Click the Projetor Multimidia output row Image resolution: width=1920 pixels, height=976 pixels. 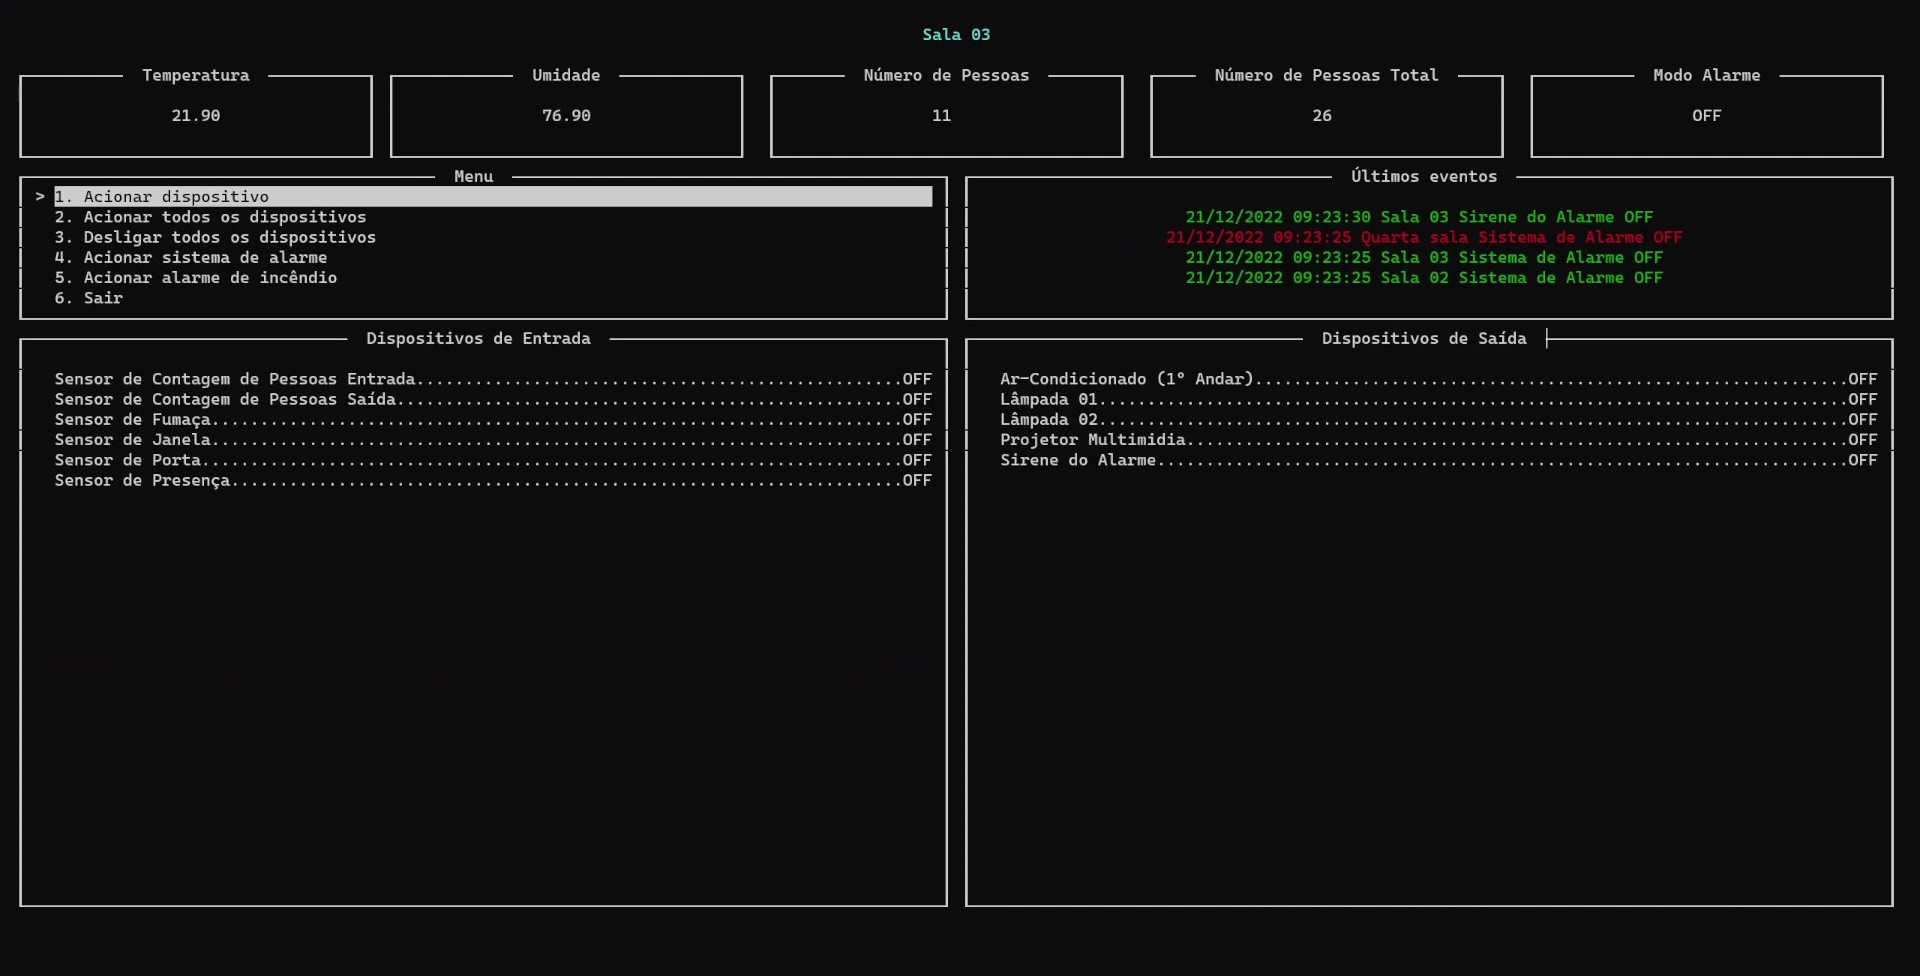[x=1439, y=440]
